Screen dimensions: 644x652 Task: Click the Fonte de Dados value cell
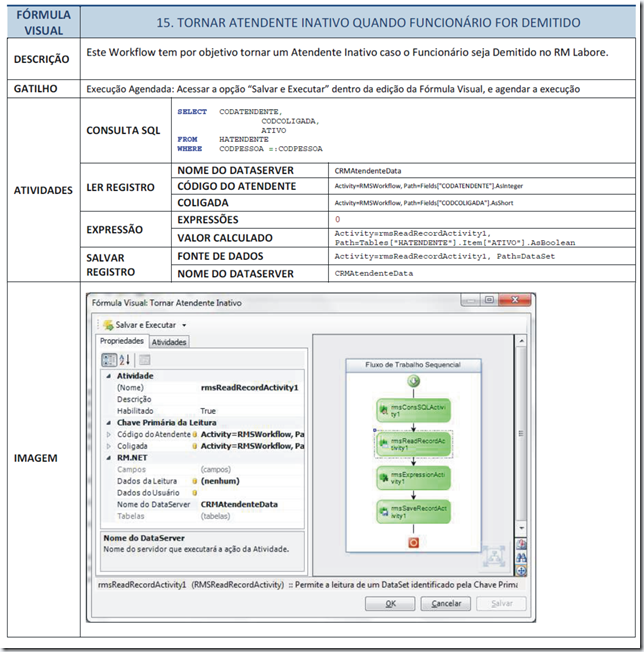click(482, 256)
